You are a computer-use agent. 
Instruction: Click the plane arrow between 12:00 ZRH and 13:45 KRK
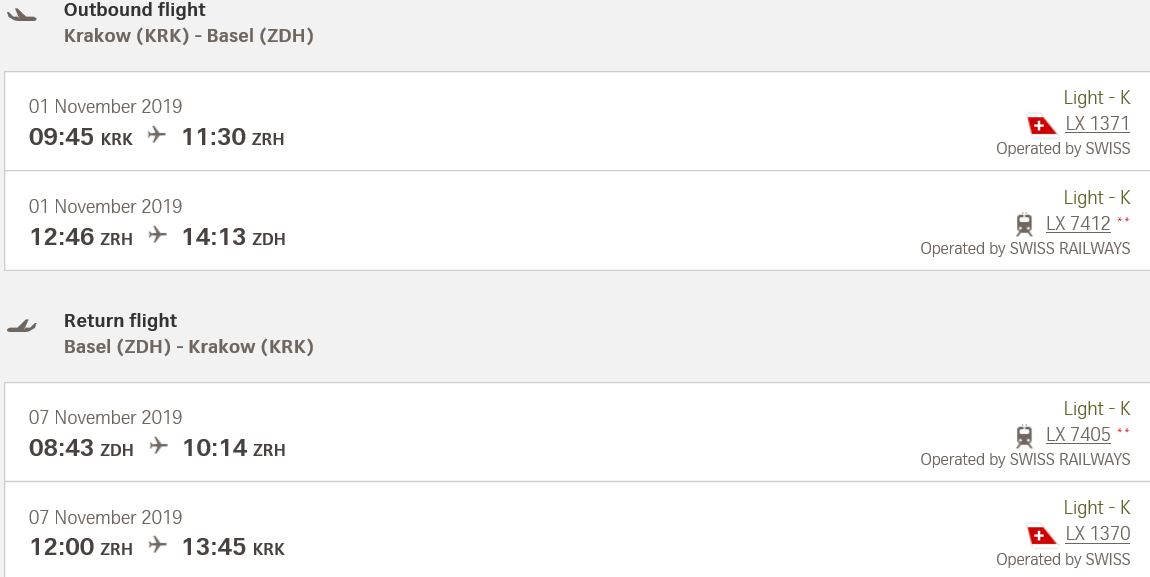pyautogui.click(x=158, y=545)
